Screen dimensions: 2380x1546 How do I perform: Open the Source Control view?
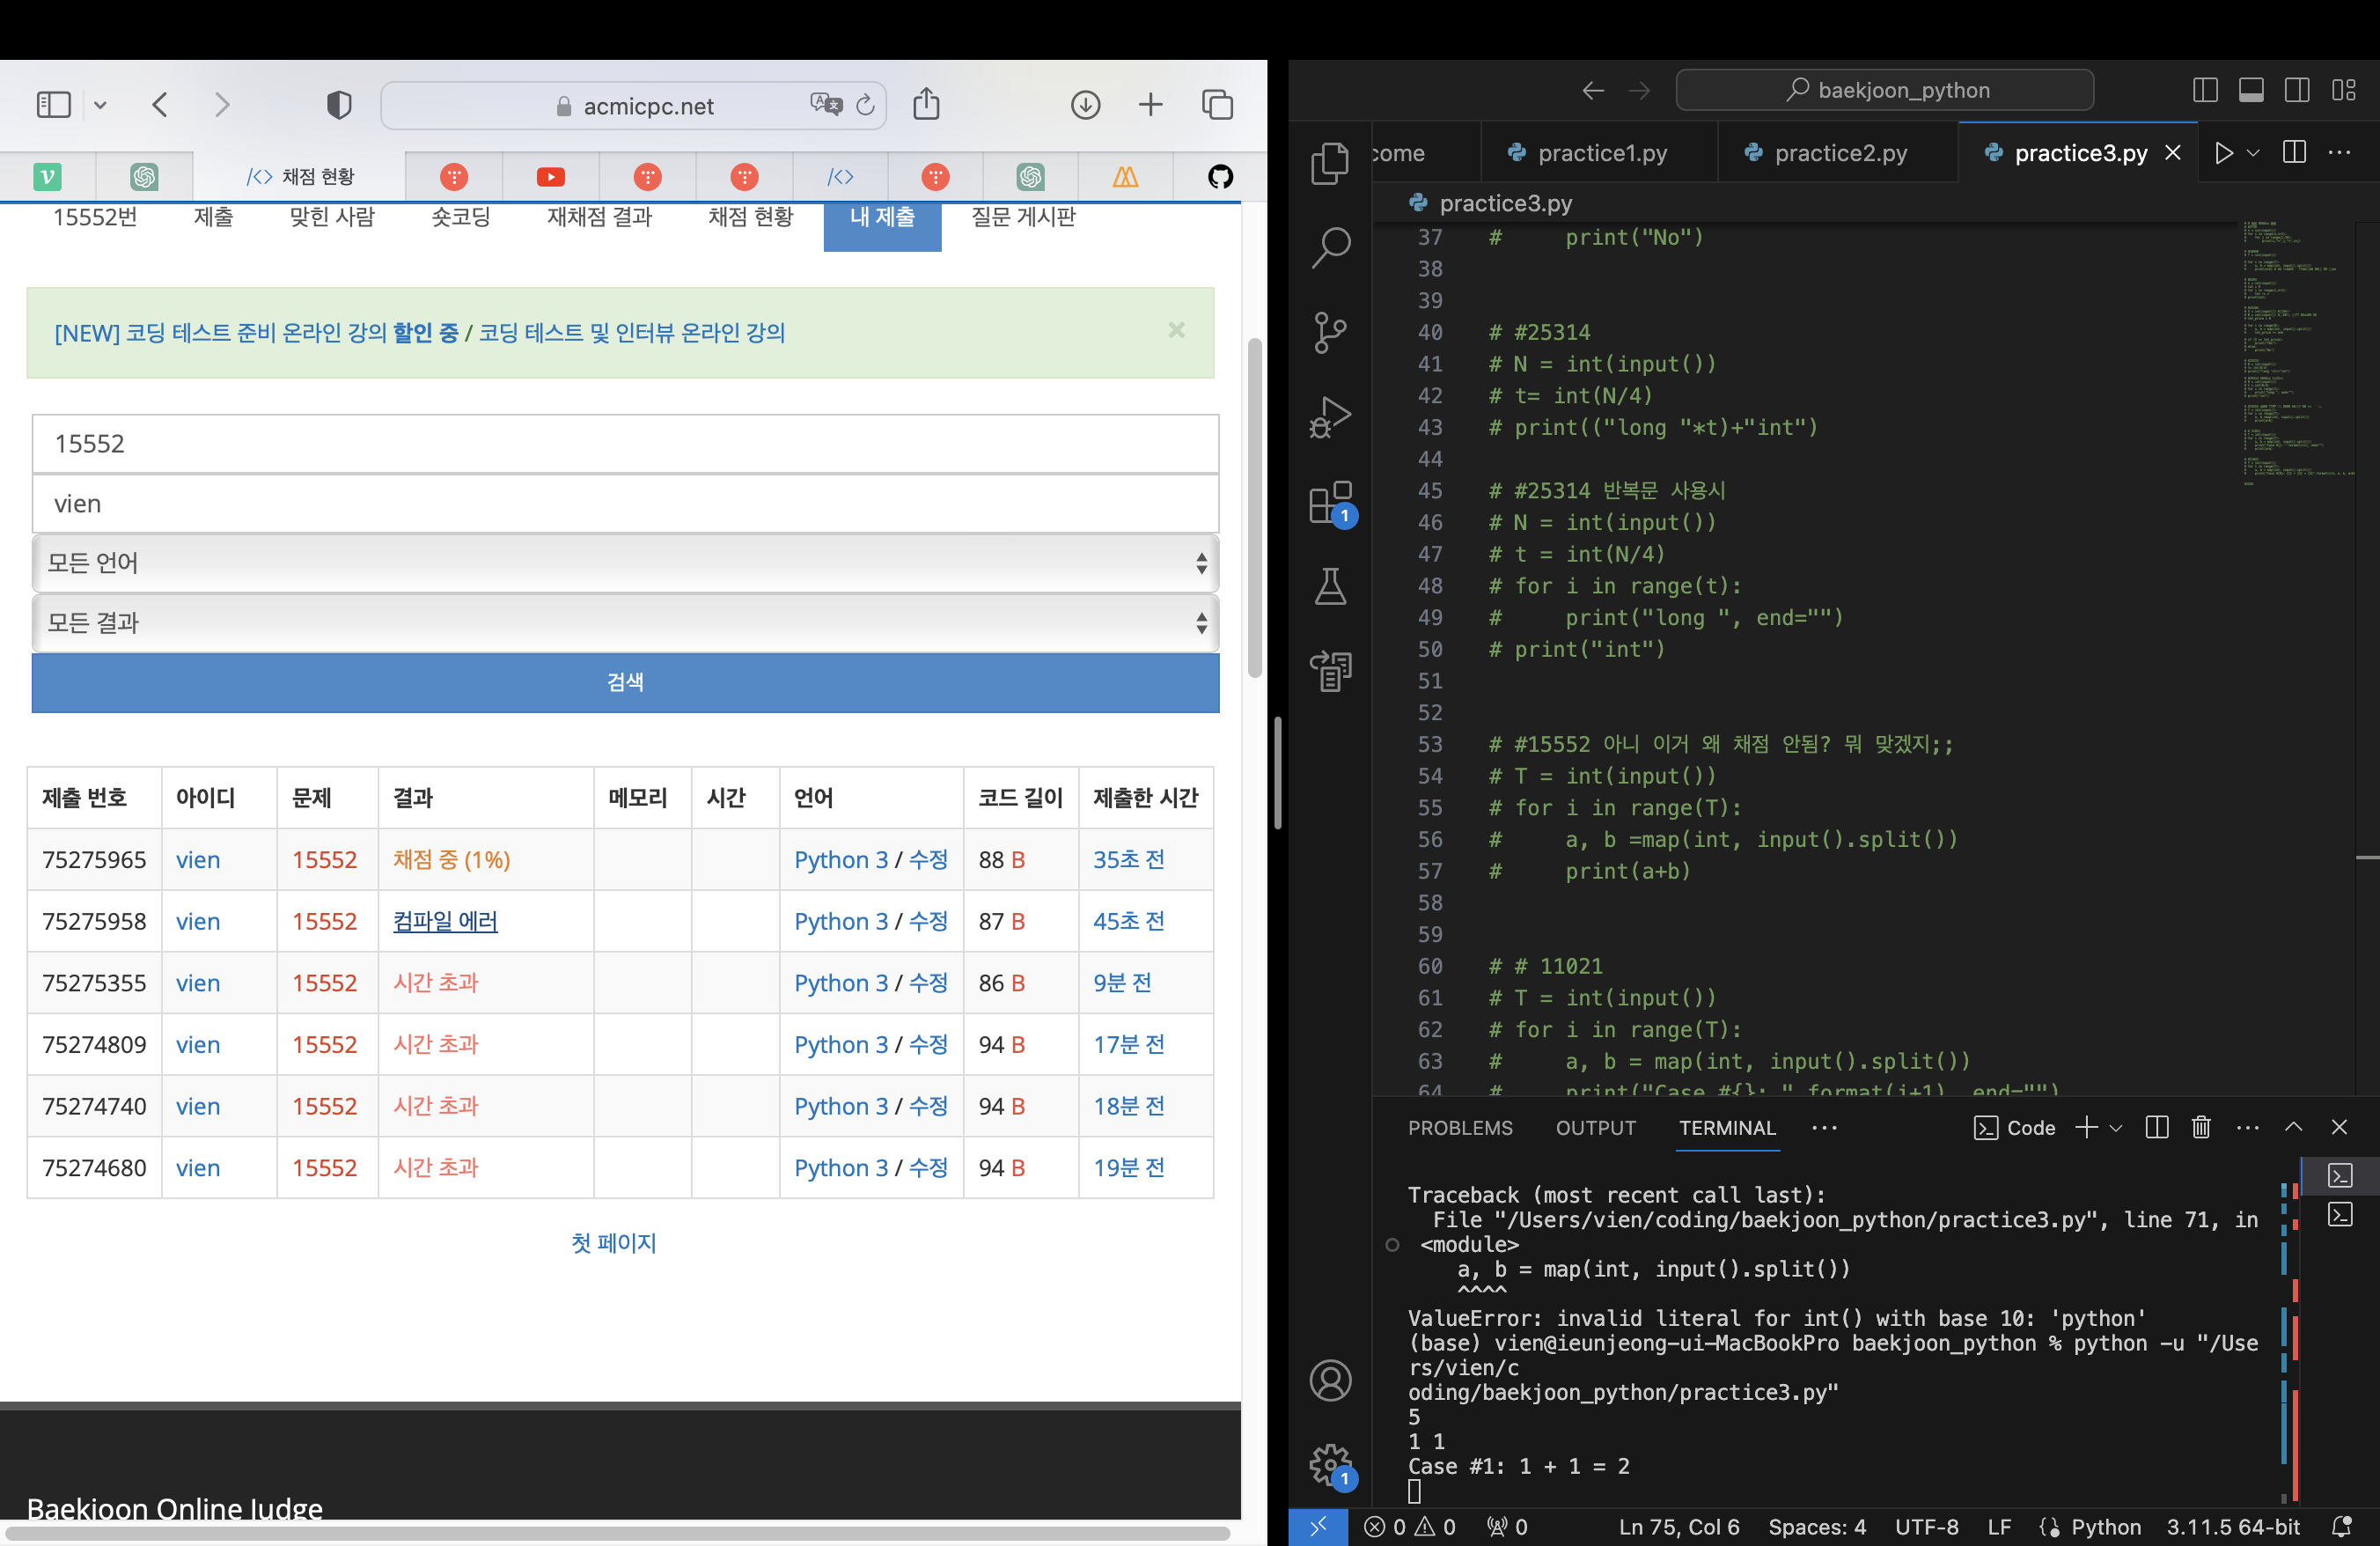1330,331
